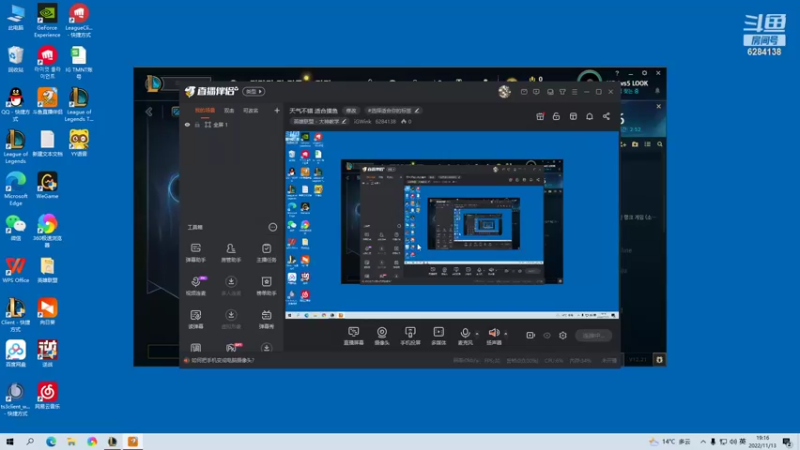Open Microsoft Edge from the taskbar
The height and width of the screenshot is (450, 800).
point(51,441)
